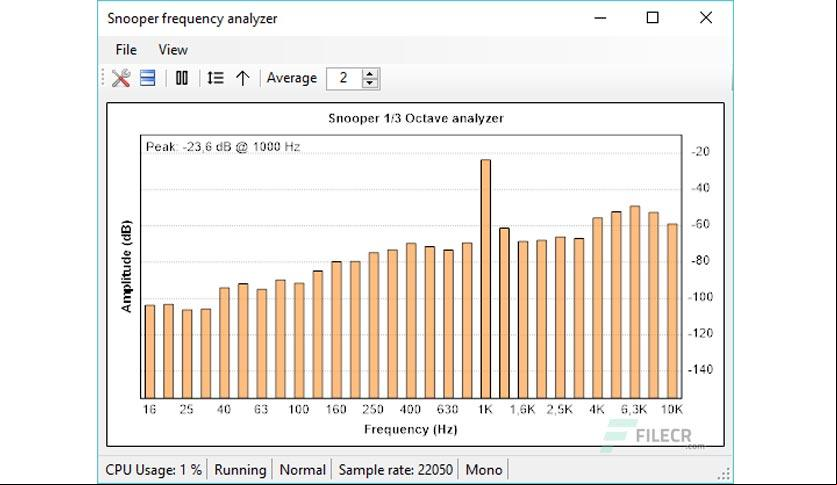
Task: Click the "Peak: -23,6 dB @ 1000 Hz" readout
Action: pyautogui.click(x=223, y=147)
